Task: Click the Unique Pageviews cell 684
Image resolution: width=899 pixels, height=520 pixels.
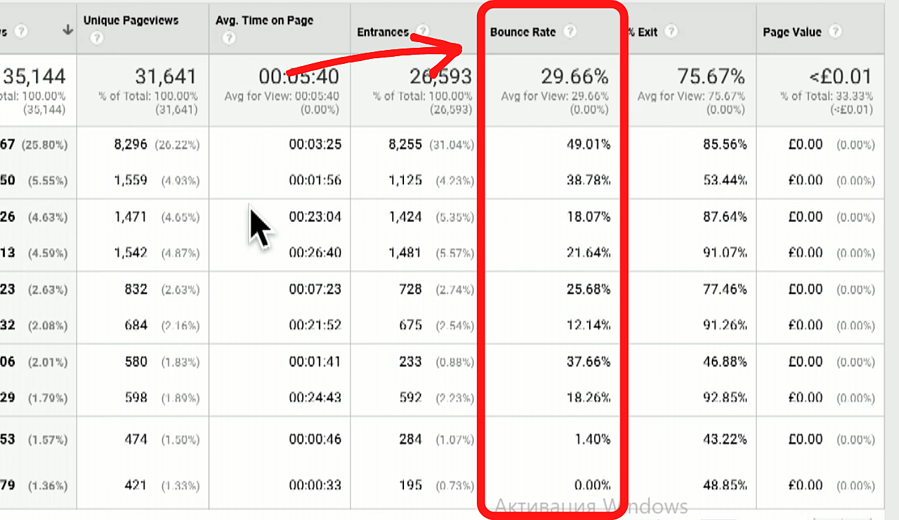Action: (136, 325)
